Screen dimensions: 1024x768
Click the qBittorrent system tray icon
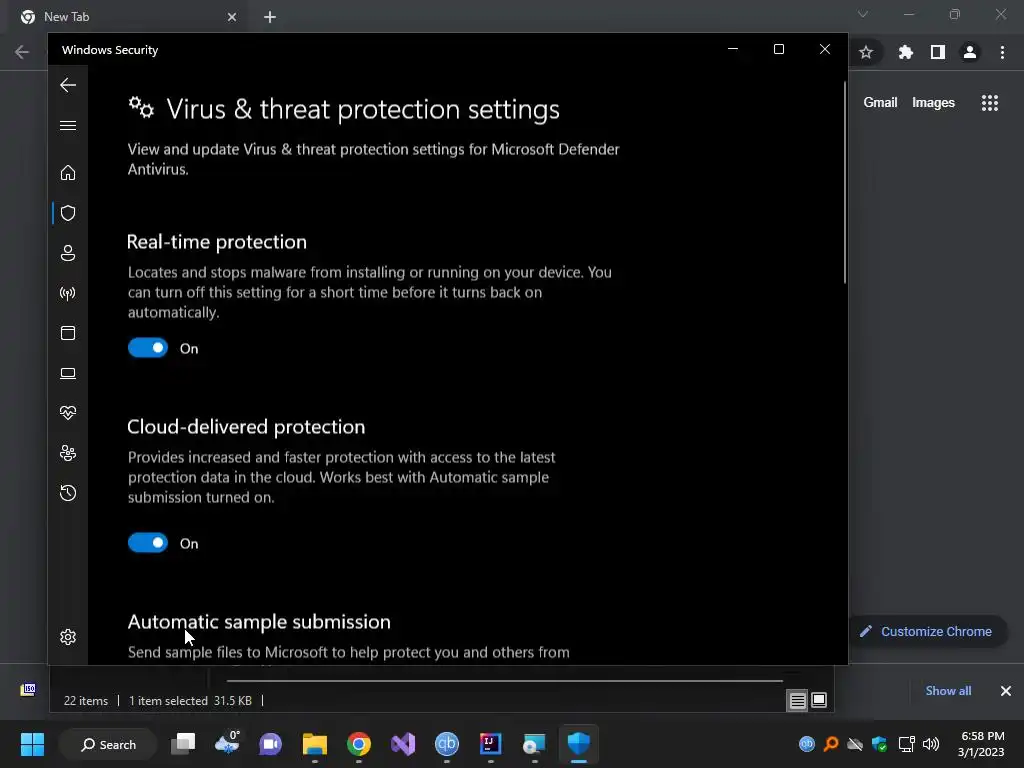tap(807, 744)
